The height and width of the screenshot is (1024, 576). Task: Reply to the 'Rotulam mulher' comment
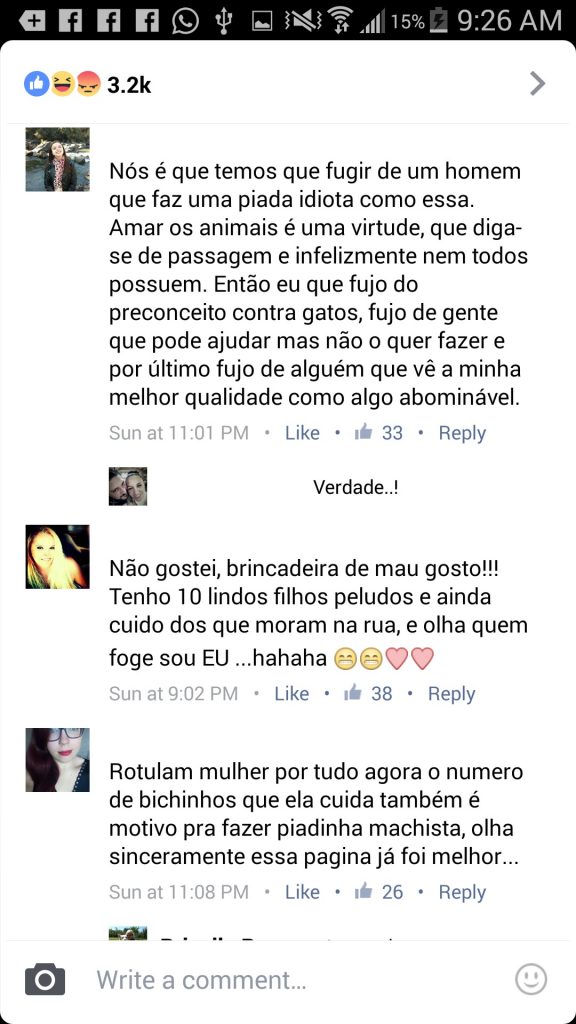pos(462,892)
